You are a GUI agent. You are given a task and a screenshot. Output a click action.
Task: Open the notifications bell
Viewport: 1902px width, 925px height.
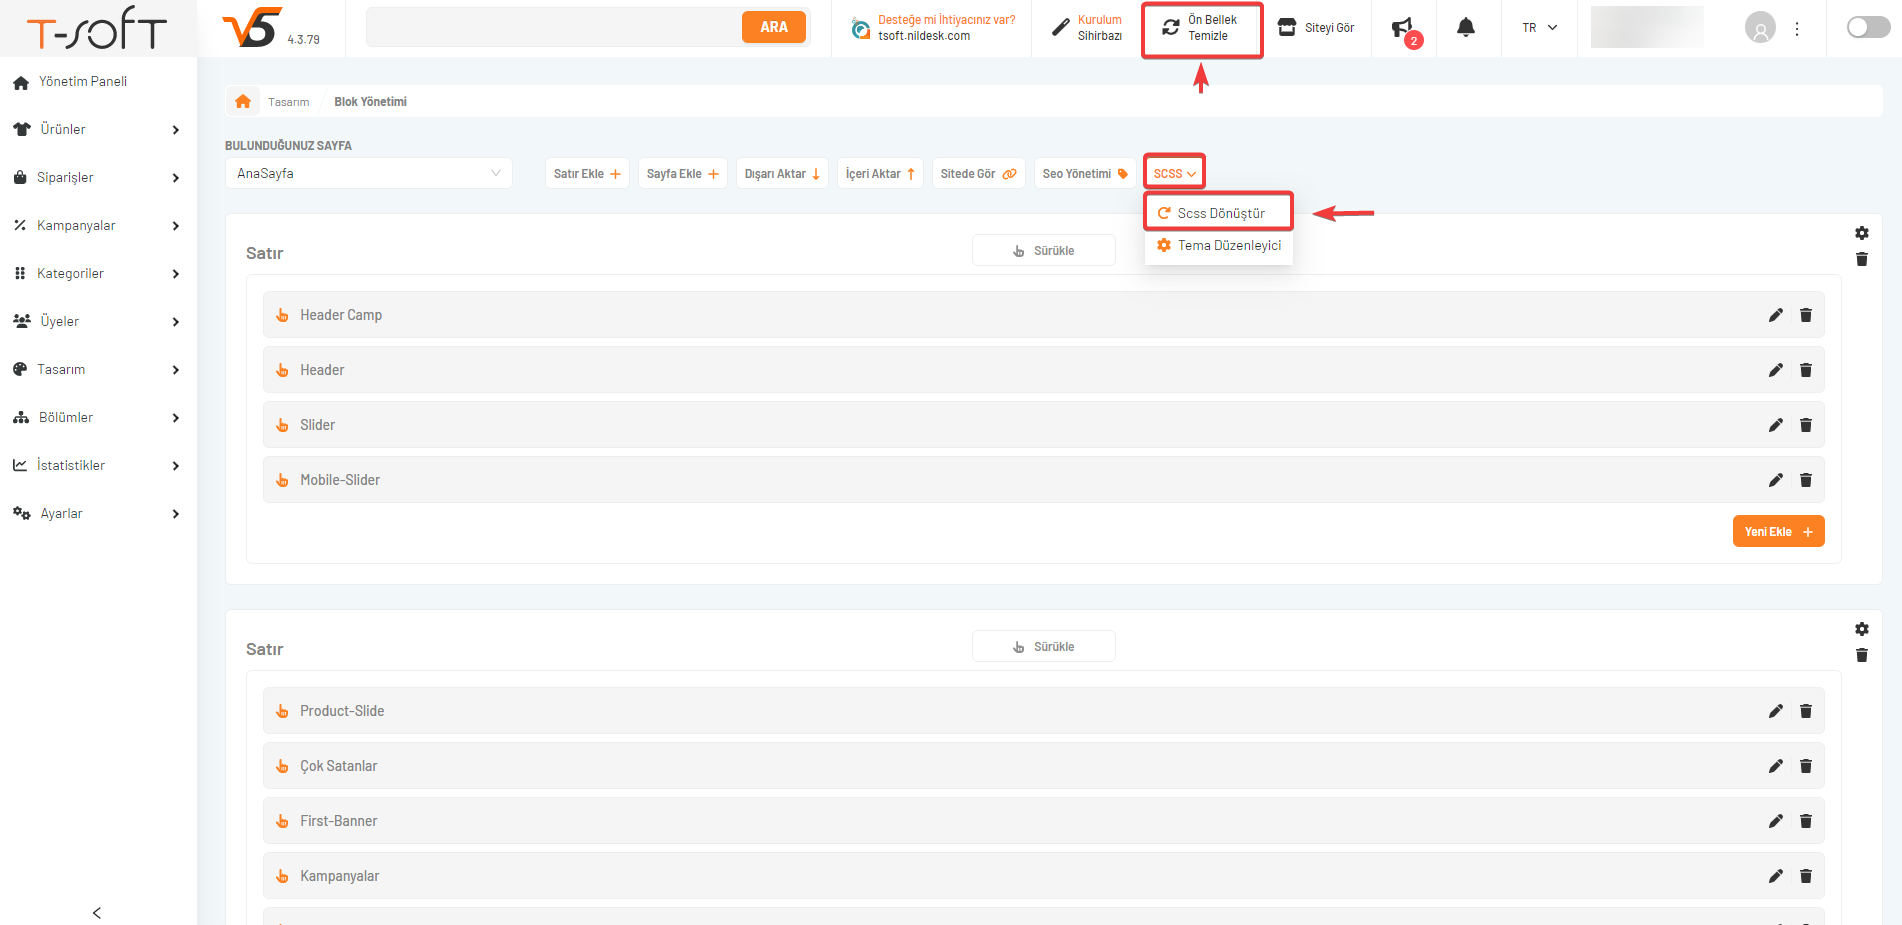[1465, 27]
